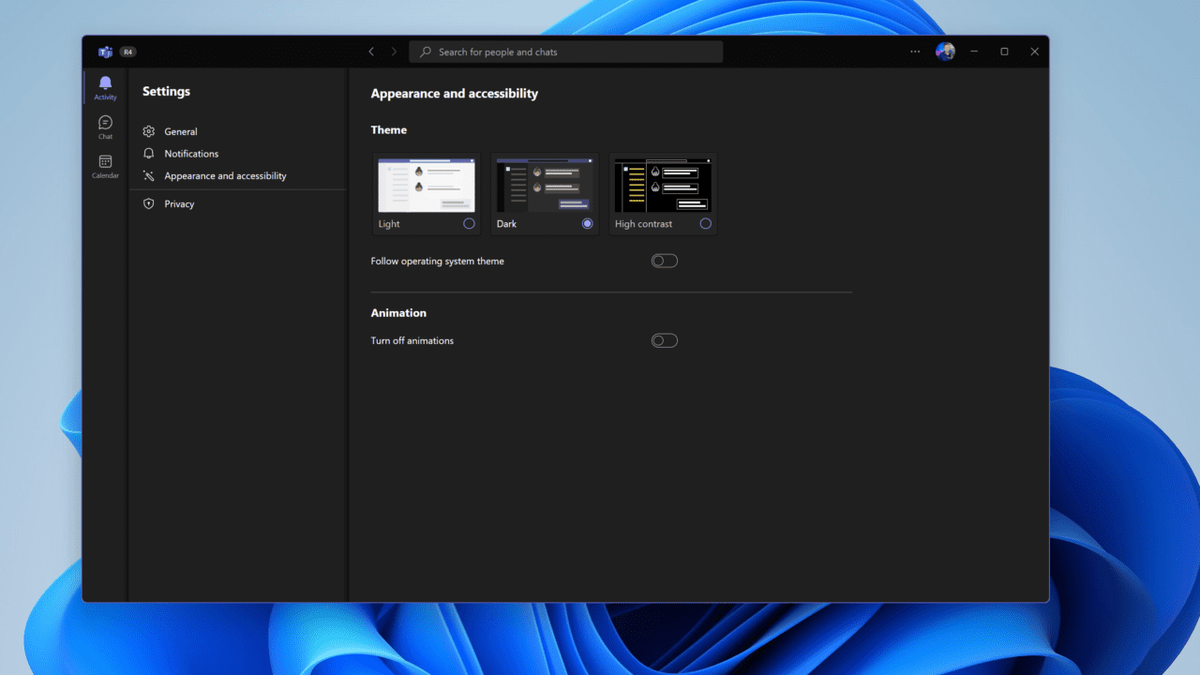The width and height of the screenshot is (1200, 675).
Task: Open the more options menu
Action: point(914,51)
